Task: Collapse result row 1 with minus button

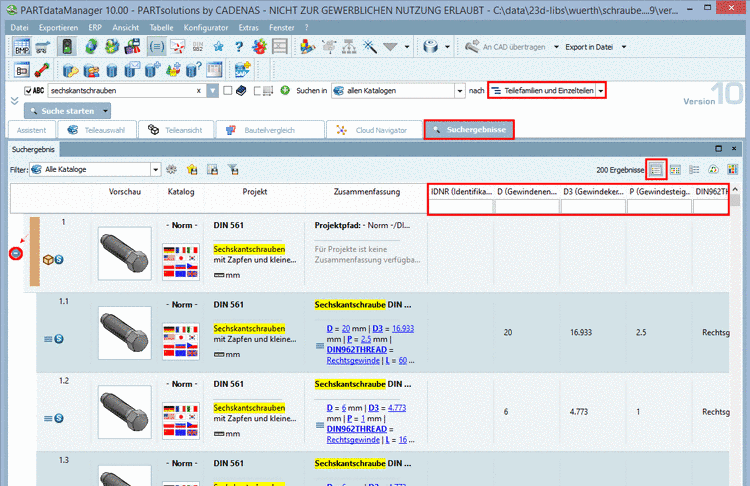Action: (16, 253)
